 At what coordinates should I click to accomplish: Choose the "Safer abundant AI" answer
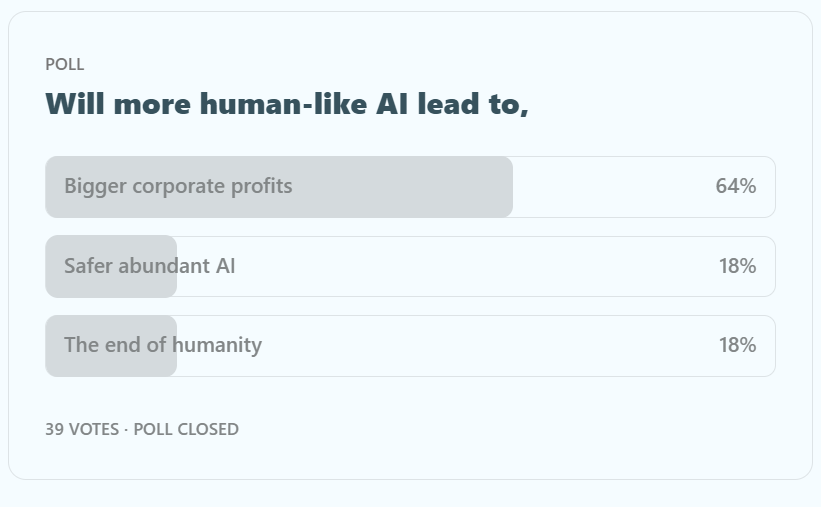click(x=150, y=266)
